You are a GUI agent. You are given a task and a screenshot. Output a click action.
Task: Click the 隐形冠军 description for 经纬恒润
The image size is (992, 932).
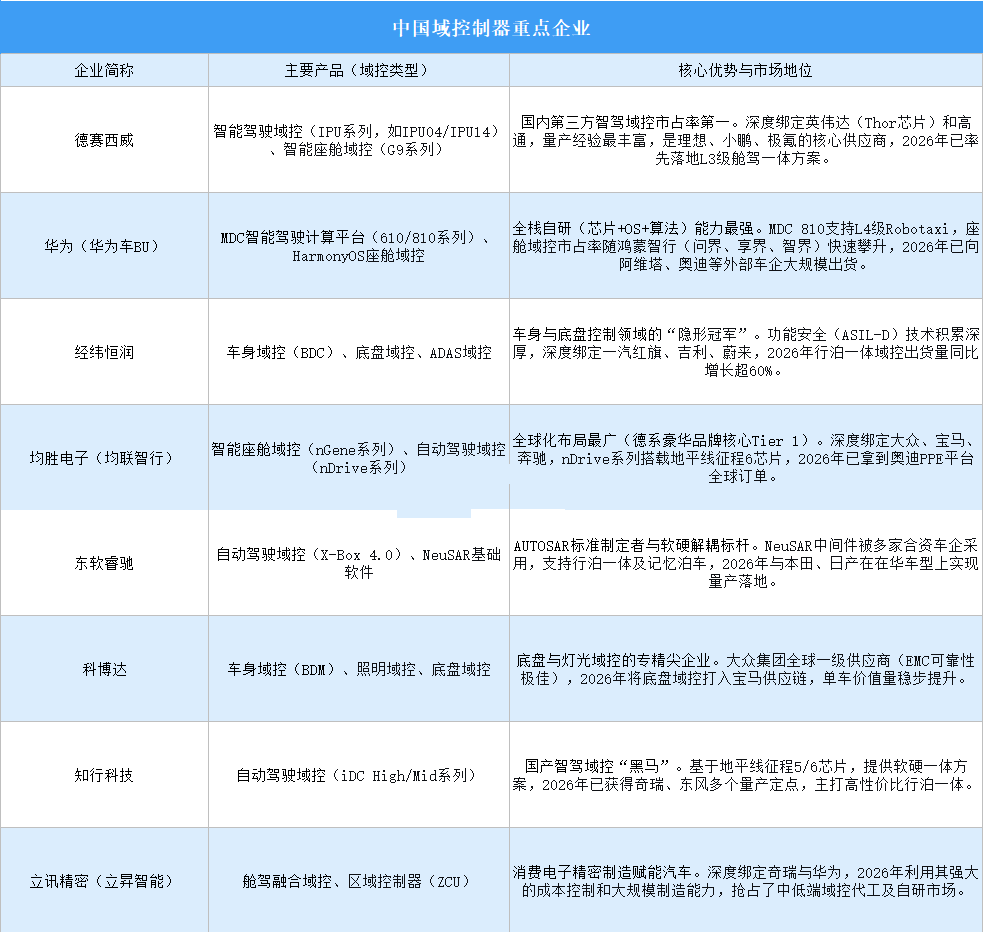point(745,352)
